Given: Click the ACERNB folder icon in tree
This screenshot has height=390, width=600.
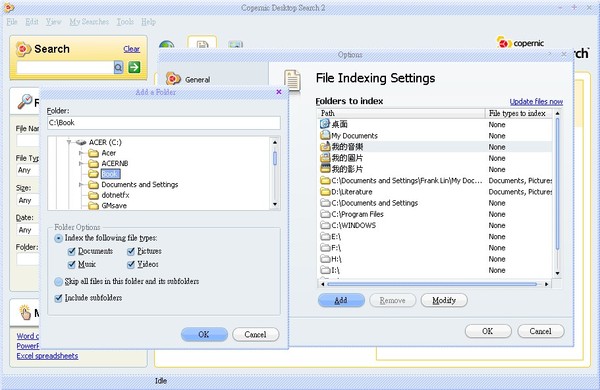Looking at the screenshot, I should coord(93,163).
